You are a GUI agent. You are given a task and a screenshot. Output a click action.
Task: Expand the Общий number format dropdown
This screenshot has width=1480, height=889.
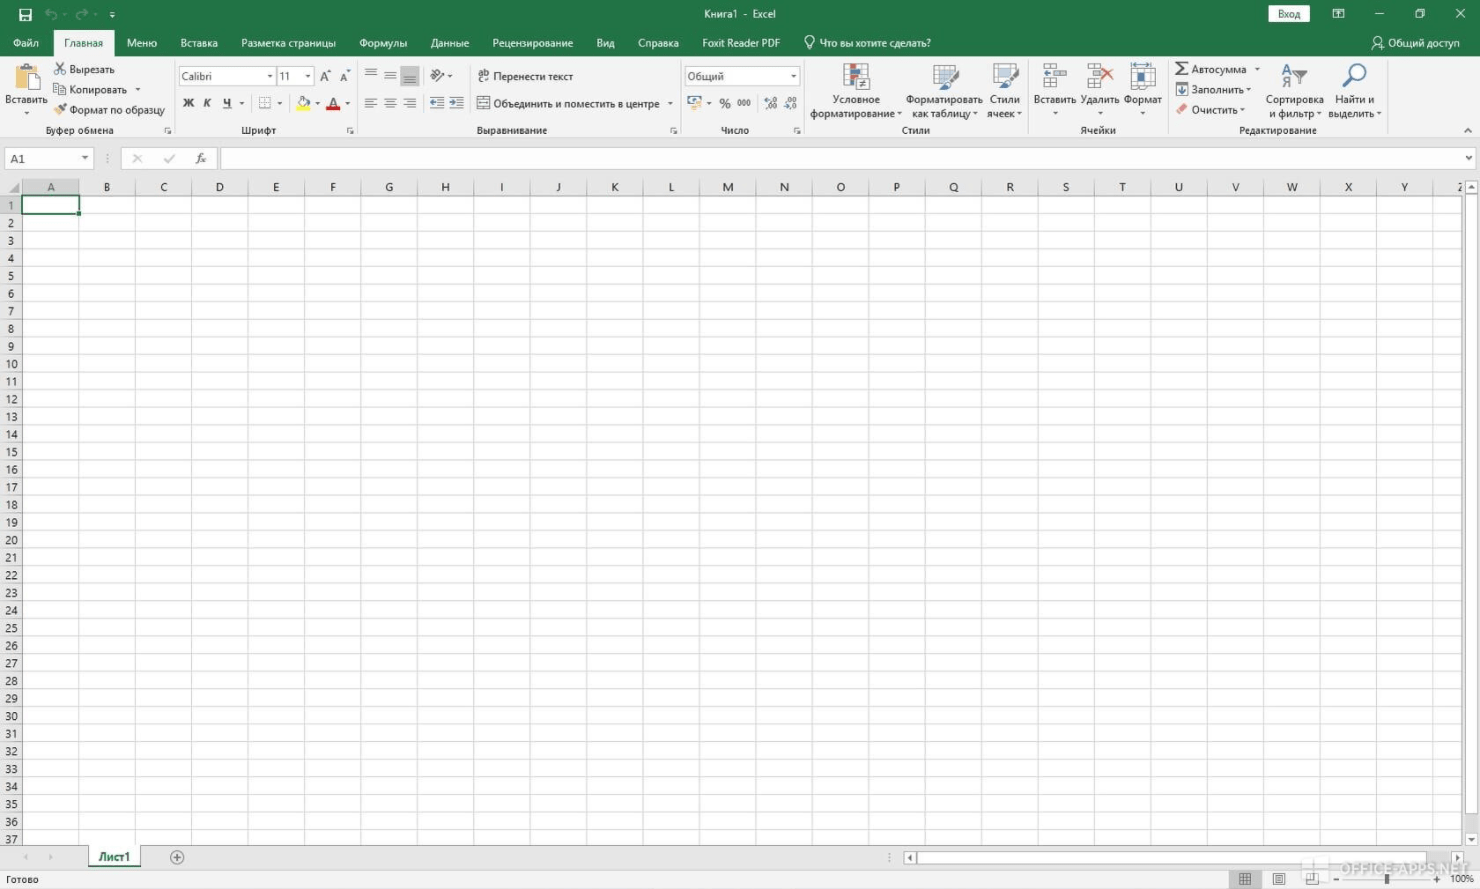pyautogui.click(x=794, y=76)
